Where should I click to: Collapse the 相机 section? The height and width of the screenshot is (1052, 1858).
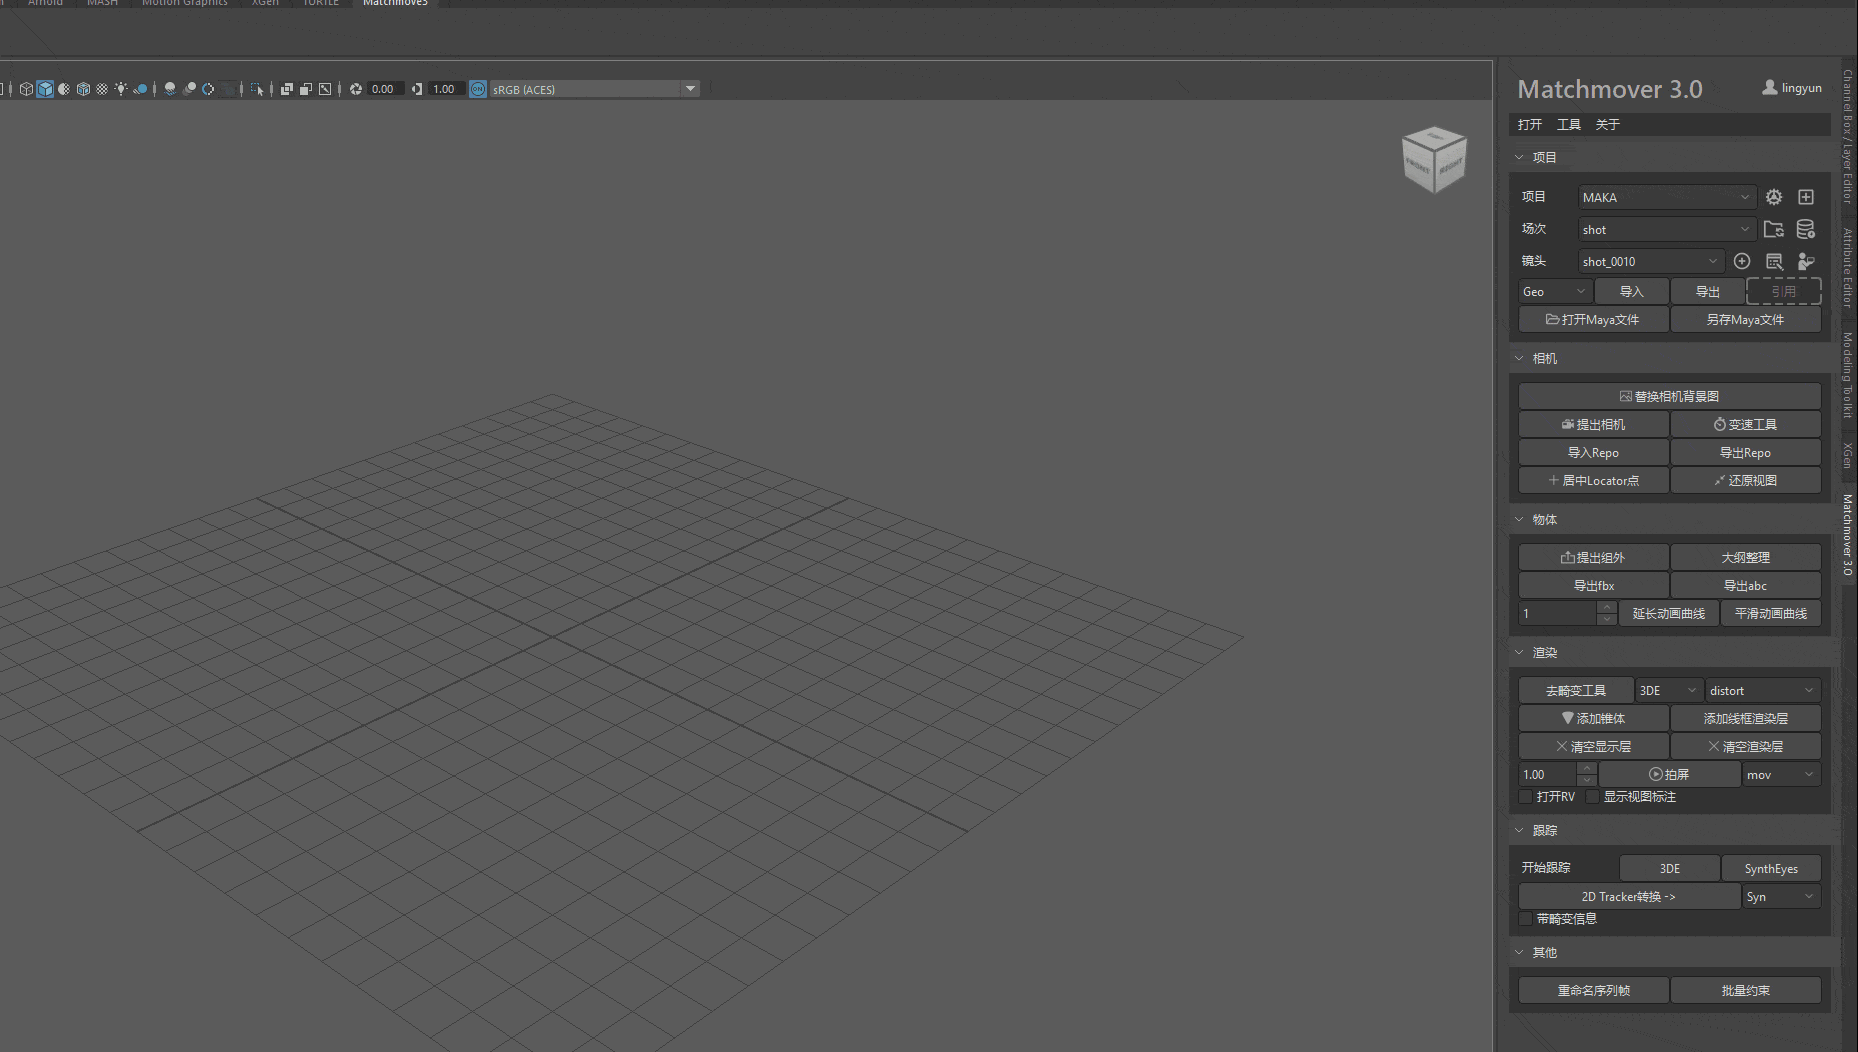[1520, 358]
